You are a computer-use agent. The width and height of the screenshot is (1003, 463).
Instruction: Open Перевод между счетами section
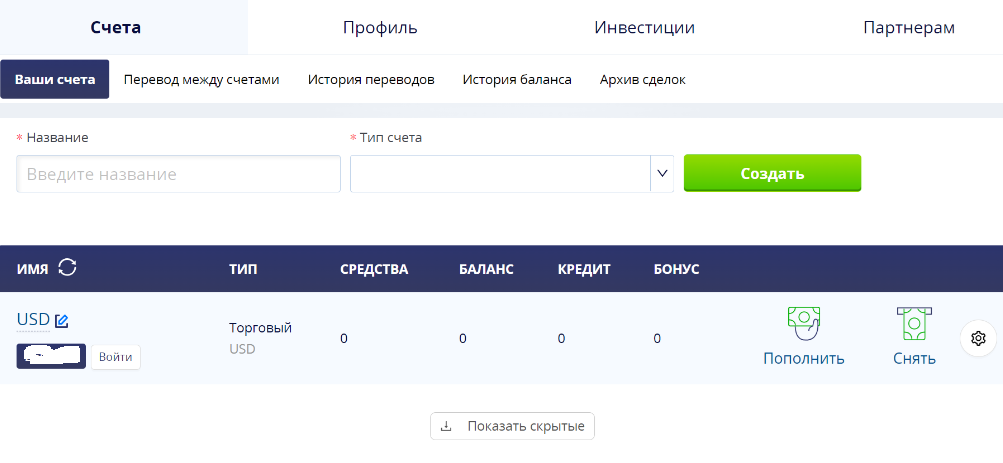(201, 80)
